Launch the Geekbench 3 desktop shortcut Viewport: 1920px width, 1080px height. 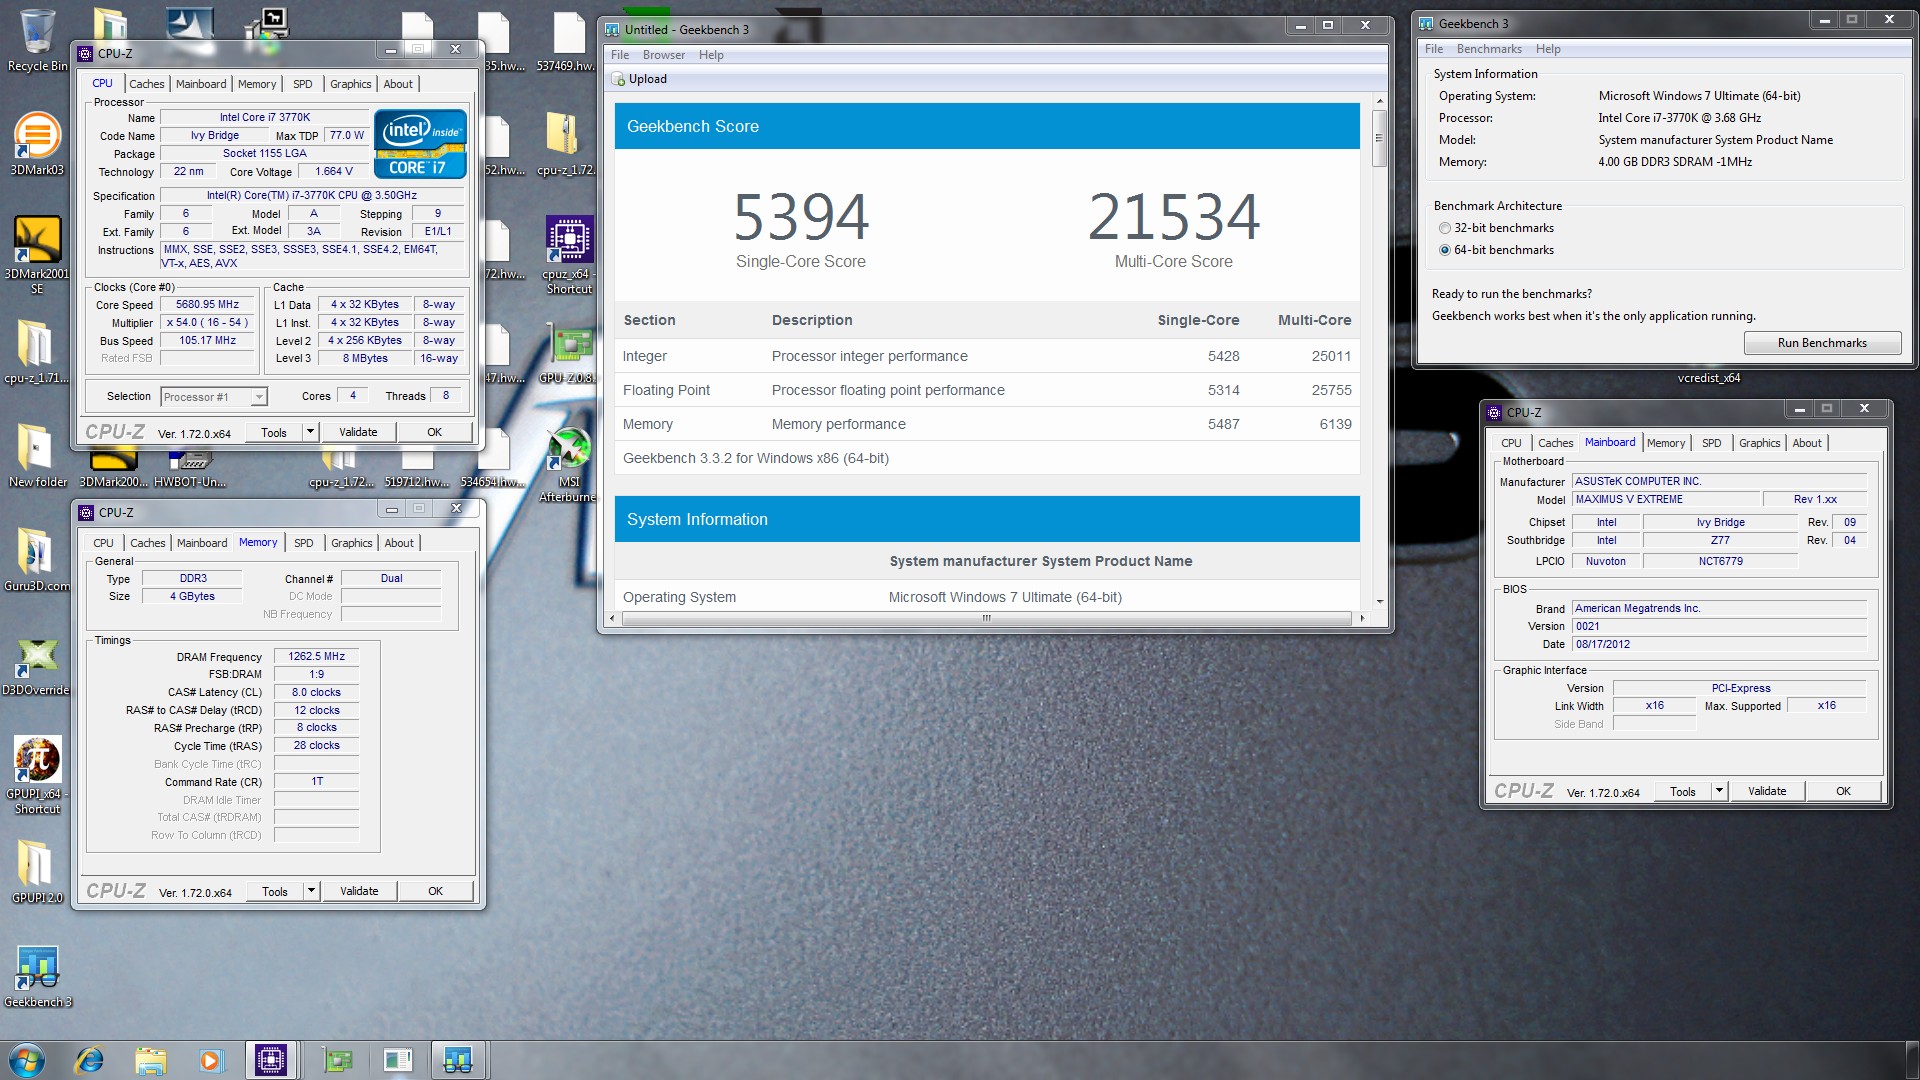(x=37, y=976)
